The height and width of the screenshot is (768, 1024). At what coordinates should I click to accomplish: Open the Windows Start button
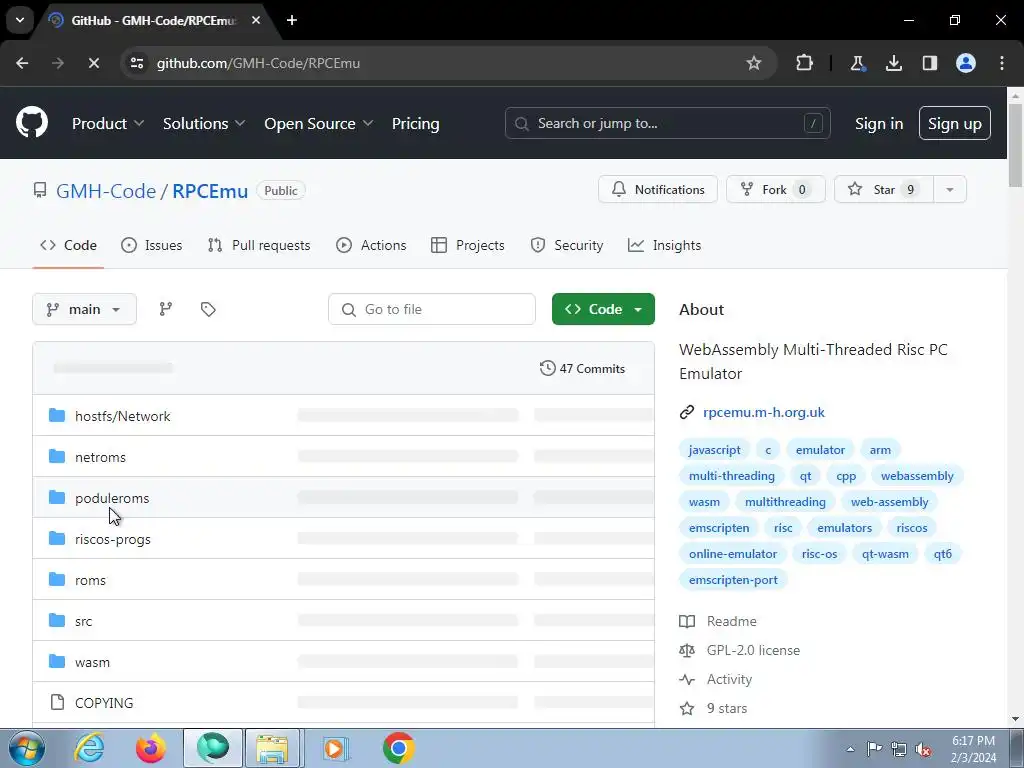(27, 748)
